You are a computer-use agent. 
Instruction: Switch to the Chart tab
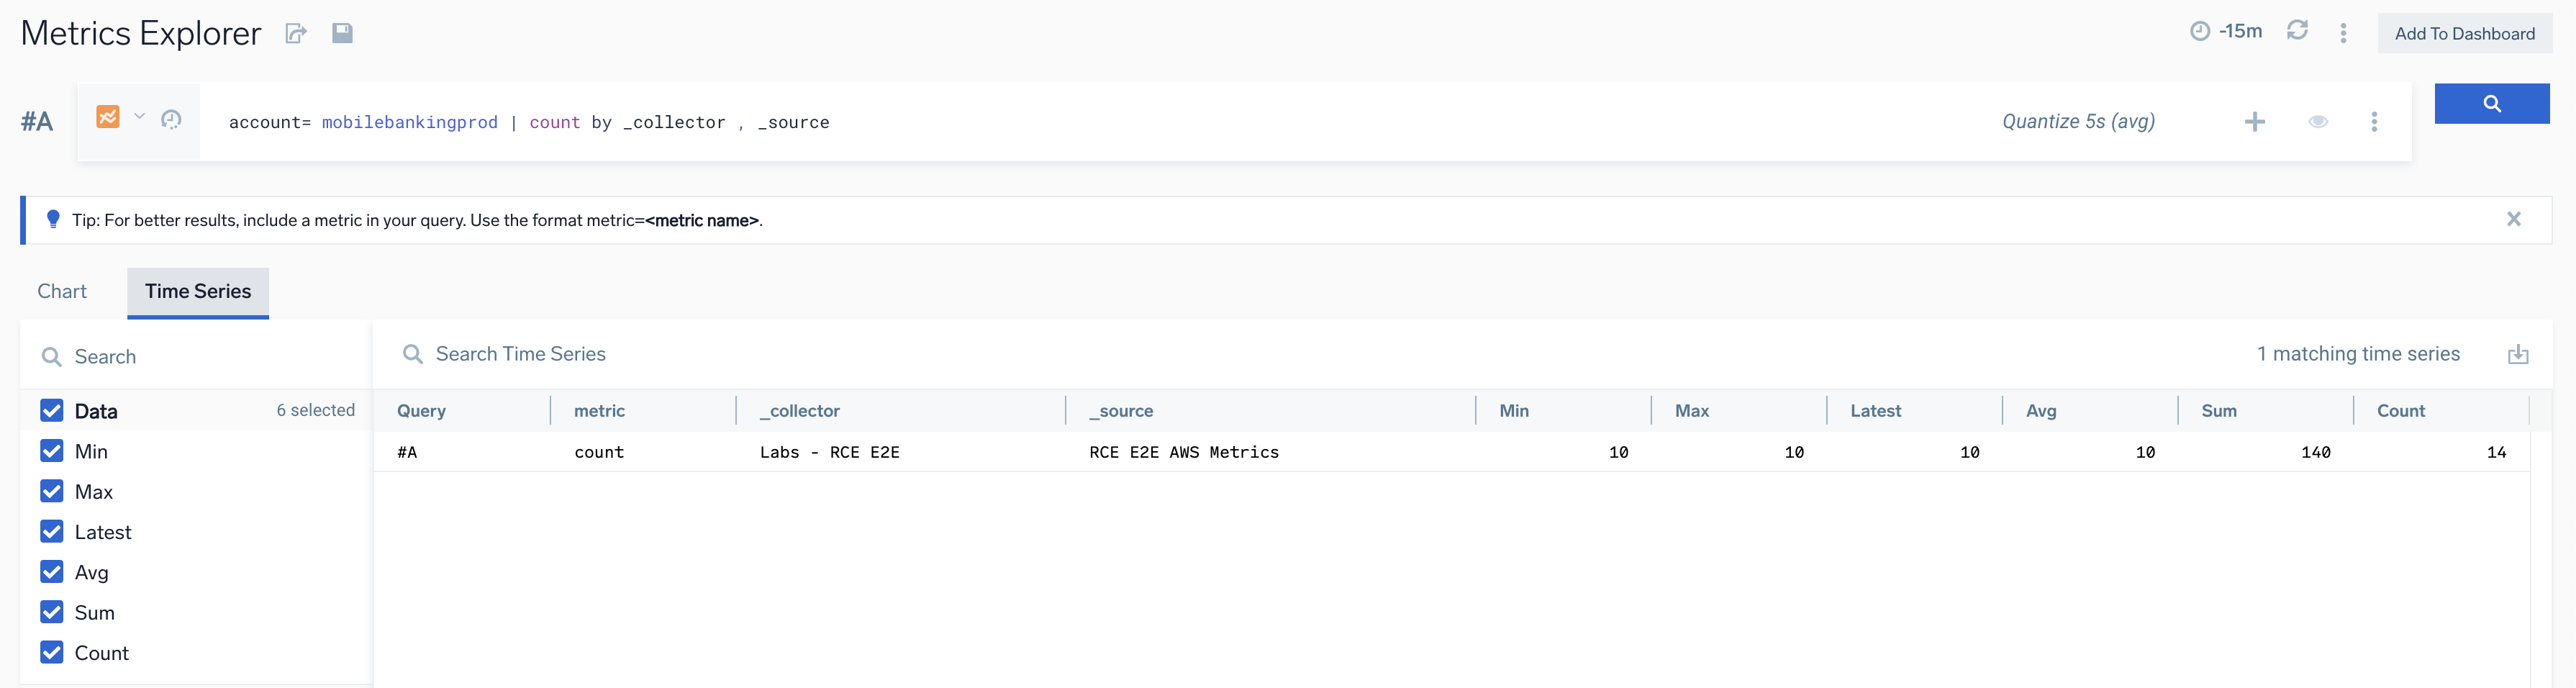click(x=62, y=291)
